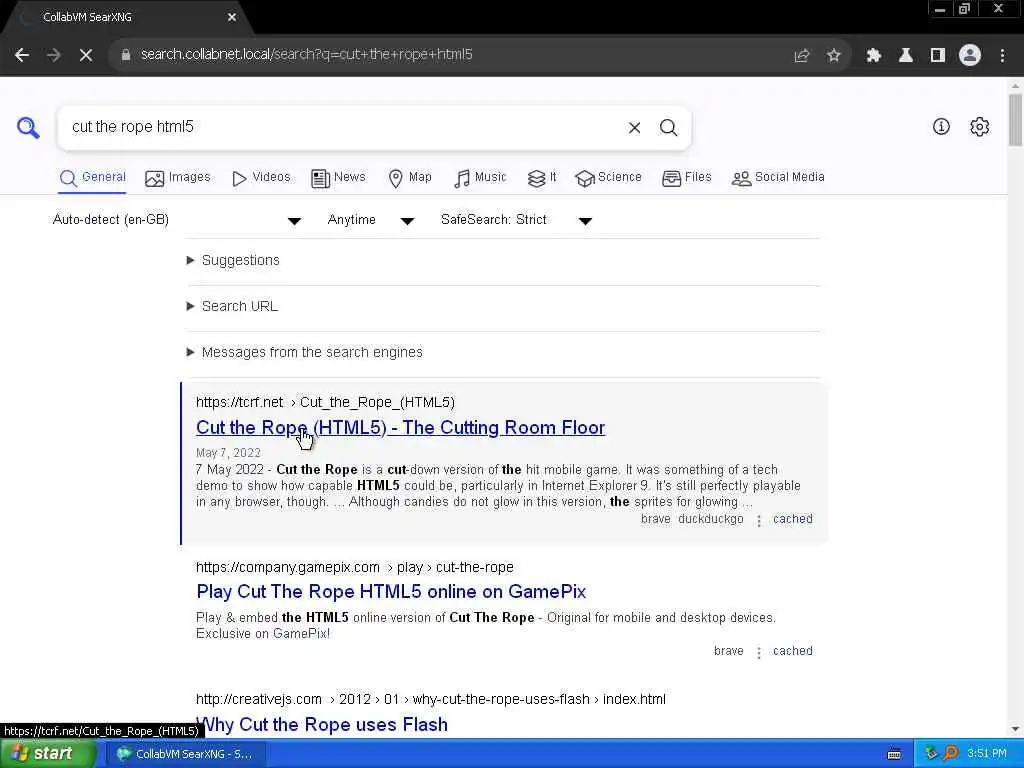Switch to the News search tab
1024x768 pixels.
point(338,178)
